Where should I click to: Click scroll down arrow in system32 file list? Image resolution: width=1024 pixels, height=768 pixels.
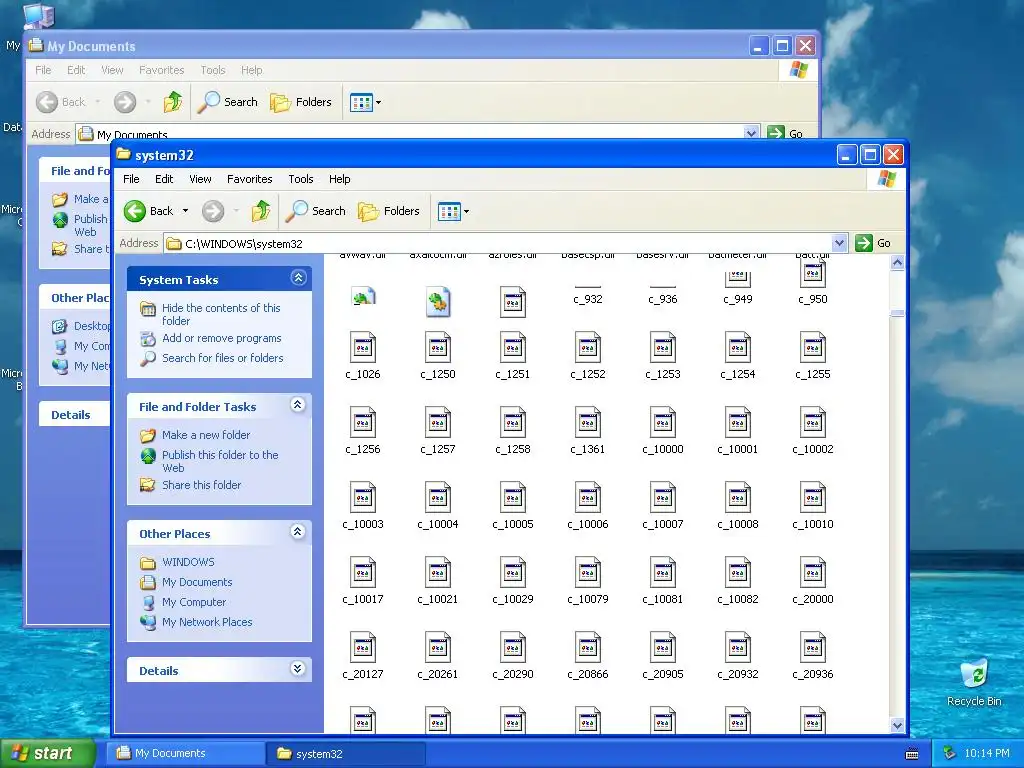tap(897, 725)
